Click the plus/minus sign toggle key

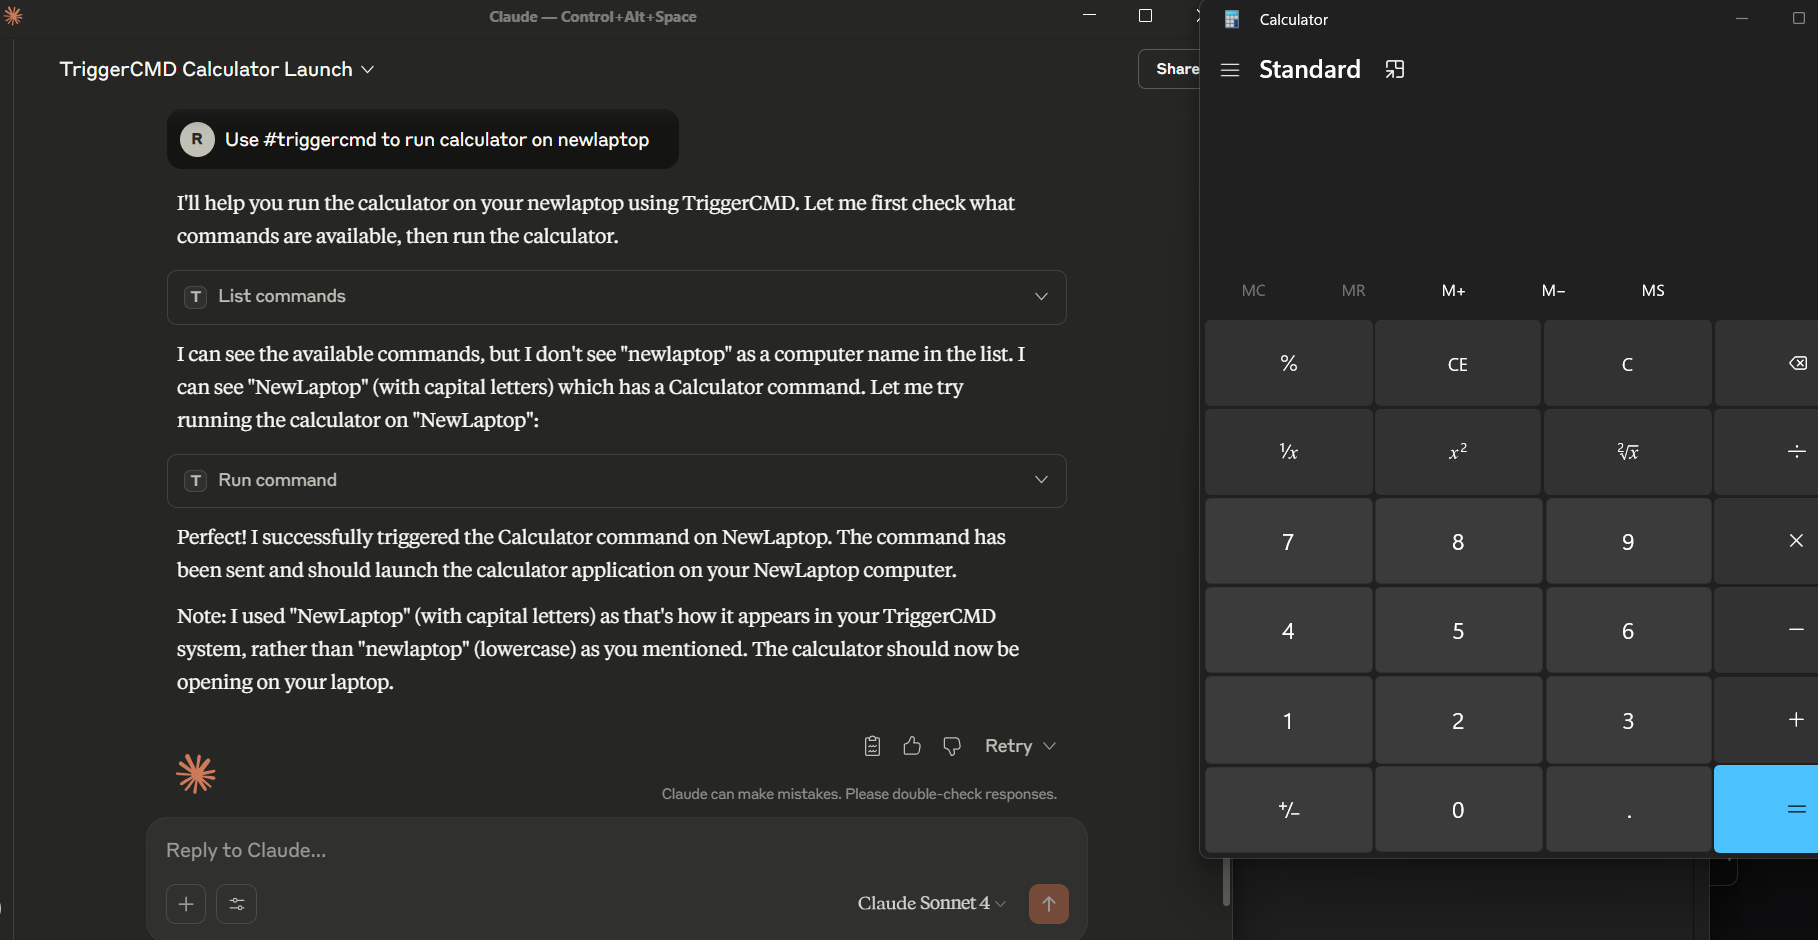point(1289,809)
